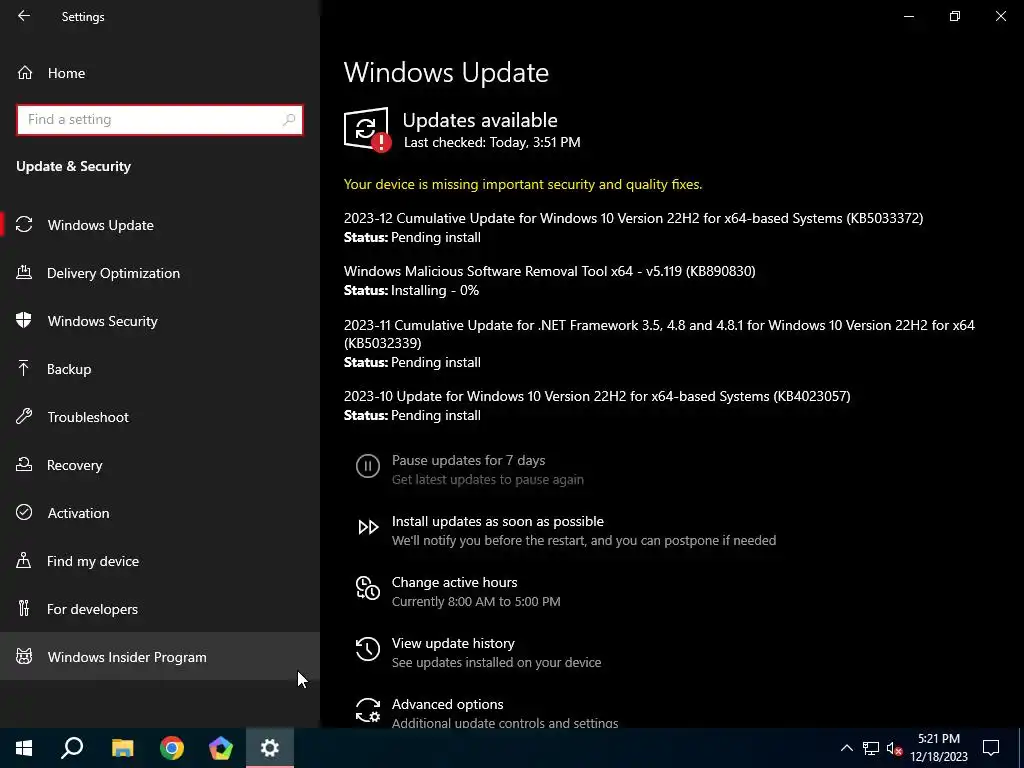Click the missing security fixes warning text
This screenshot has height=768, width=1024.
[x=523, y=184]
